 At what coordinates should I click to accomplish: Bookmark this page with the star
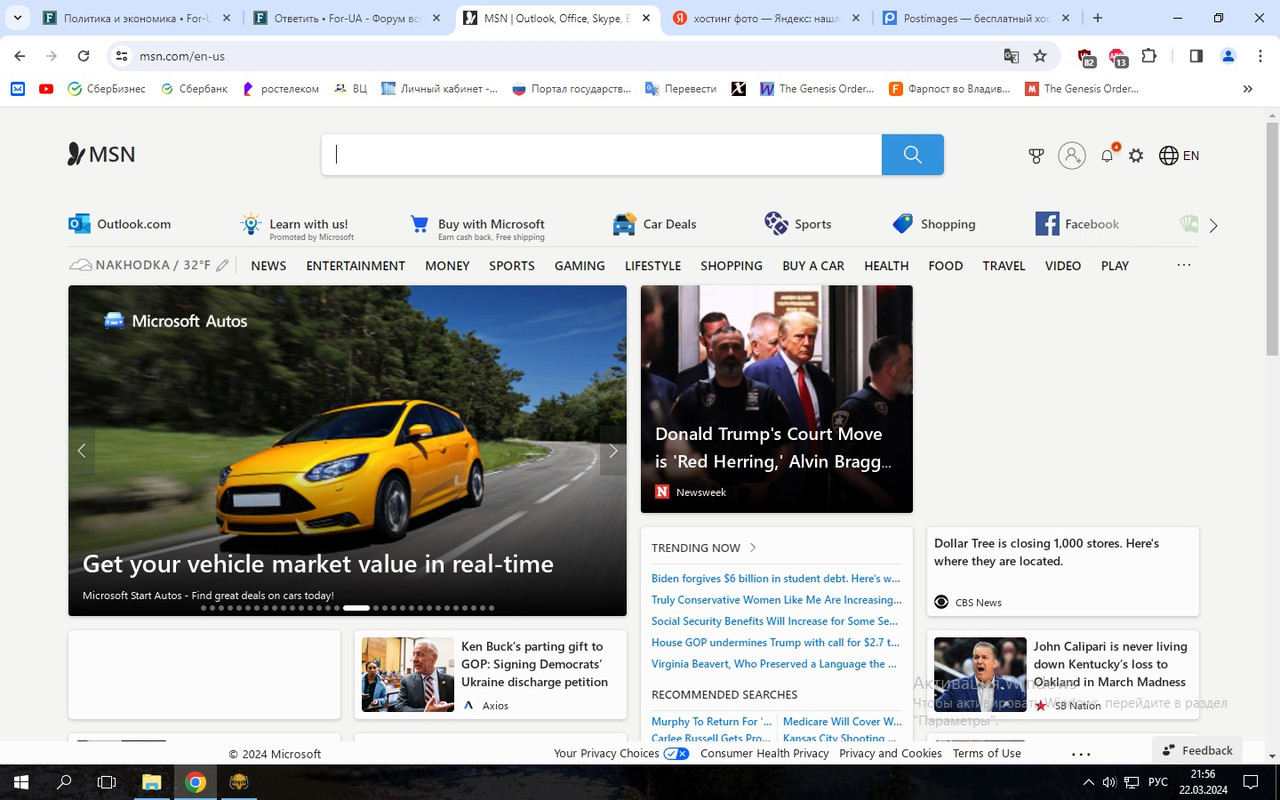click(1040, 56)
